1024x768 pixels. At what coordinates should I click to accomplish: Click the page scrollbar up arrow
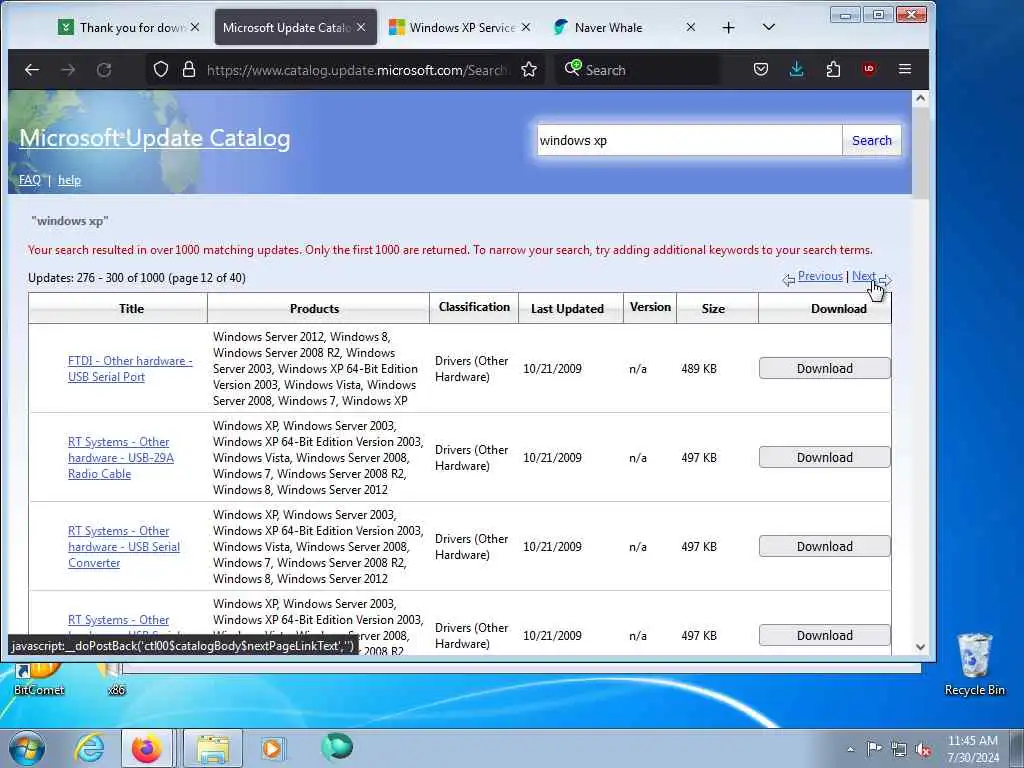(920, 98)
